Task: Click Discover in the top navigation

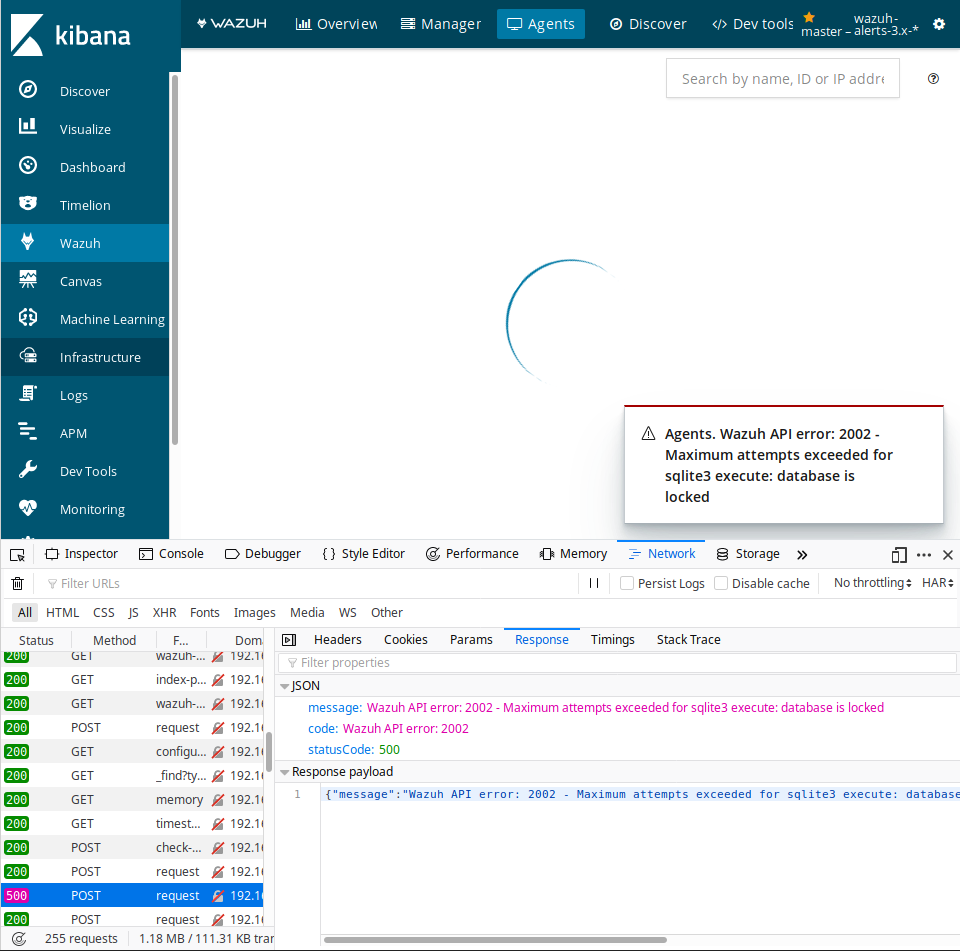Action: pyautogui.click(x=647, y=23)
